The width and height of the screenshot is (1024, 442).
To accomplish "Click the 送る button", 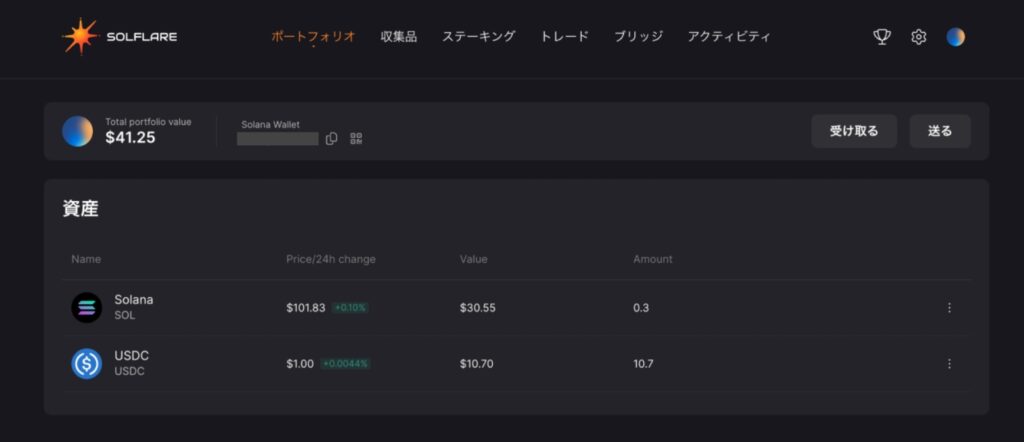I will coord(940,131).
